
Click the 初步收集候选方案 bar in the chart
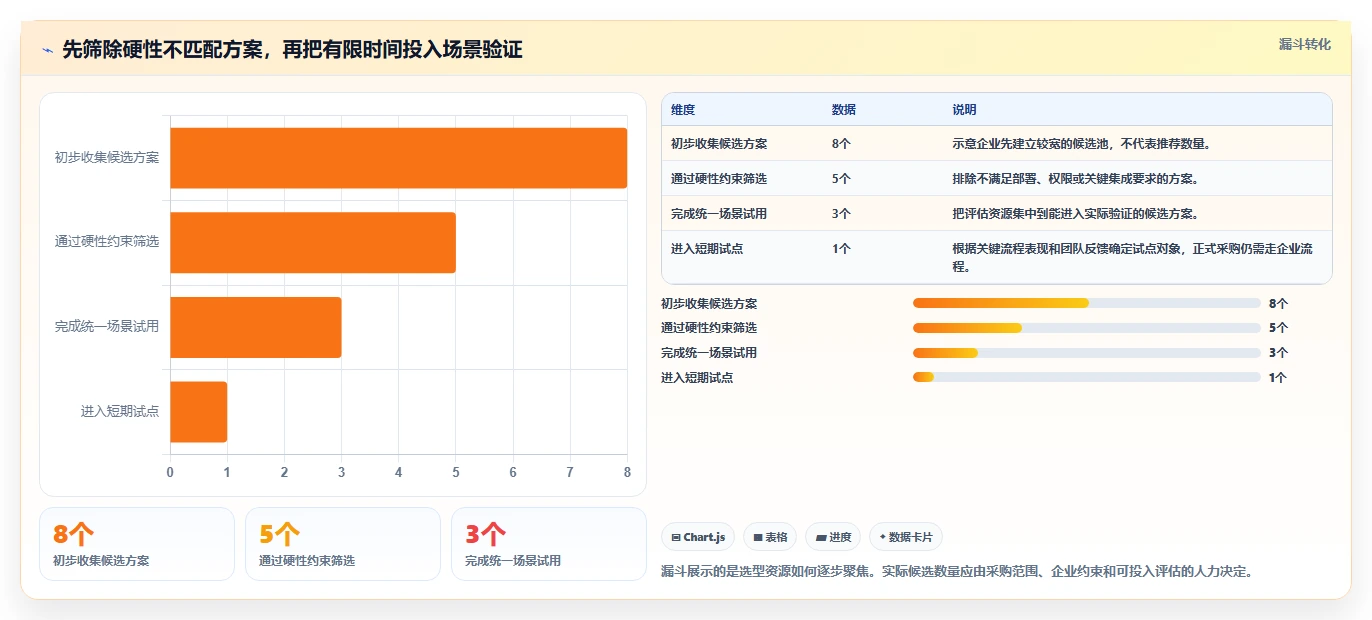[398, 158]
